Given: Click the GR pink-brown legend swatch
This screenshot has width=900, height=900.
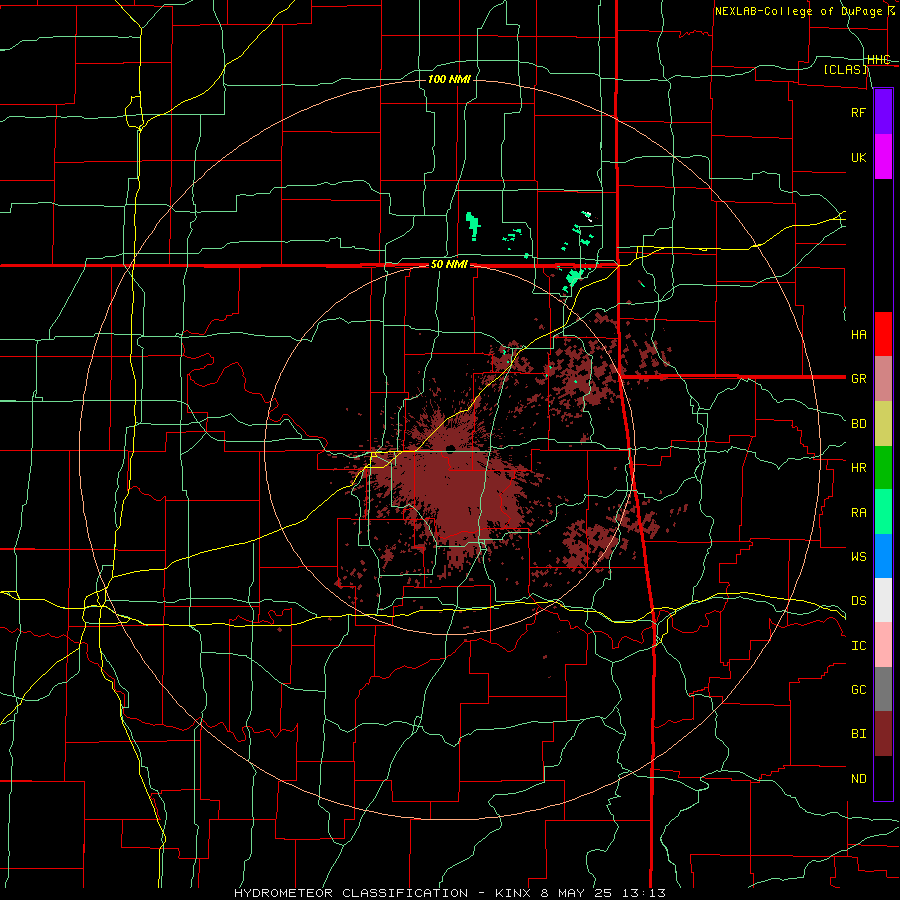Looking at the screenshot, I should point(883,379).
